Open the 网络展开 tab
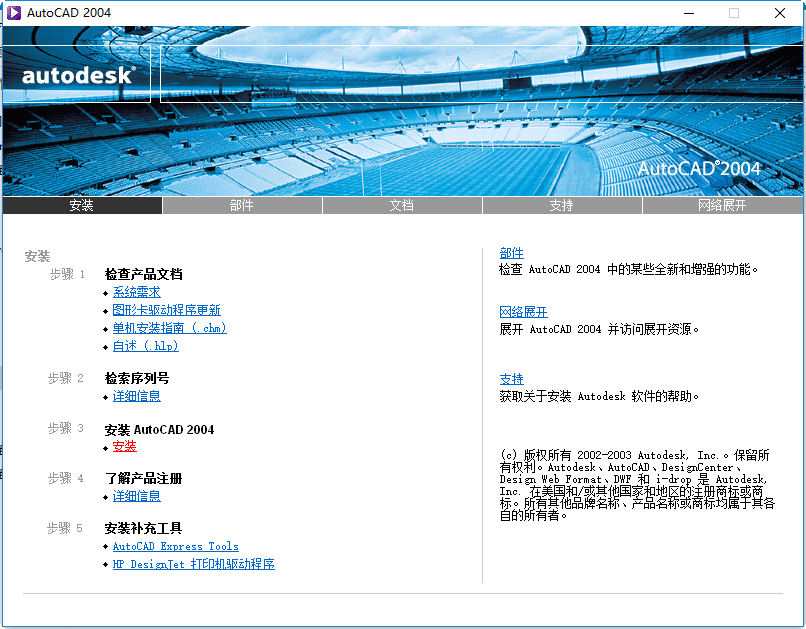Viewport: 806px width, 629px height. coord(721,205)
